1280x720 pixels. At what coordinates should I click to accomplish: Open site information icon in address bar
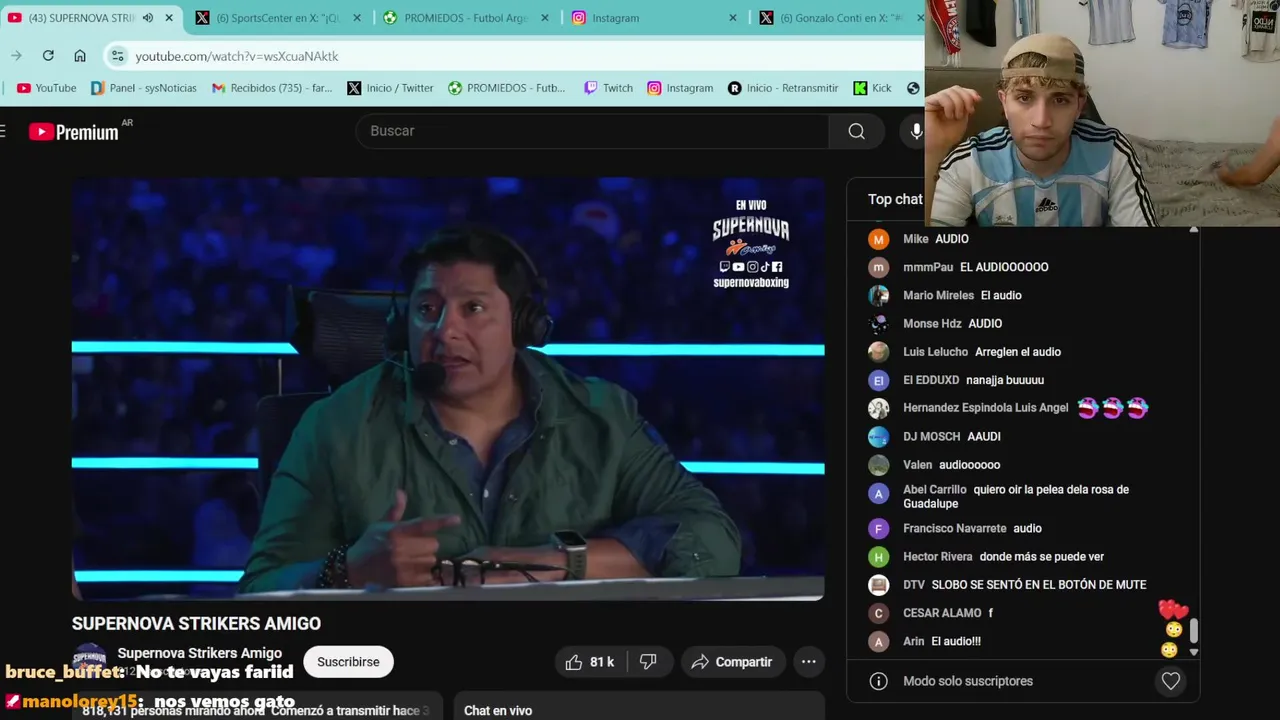coord(117,56)
